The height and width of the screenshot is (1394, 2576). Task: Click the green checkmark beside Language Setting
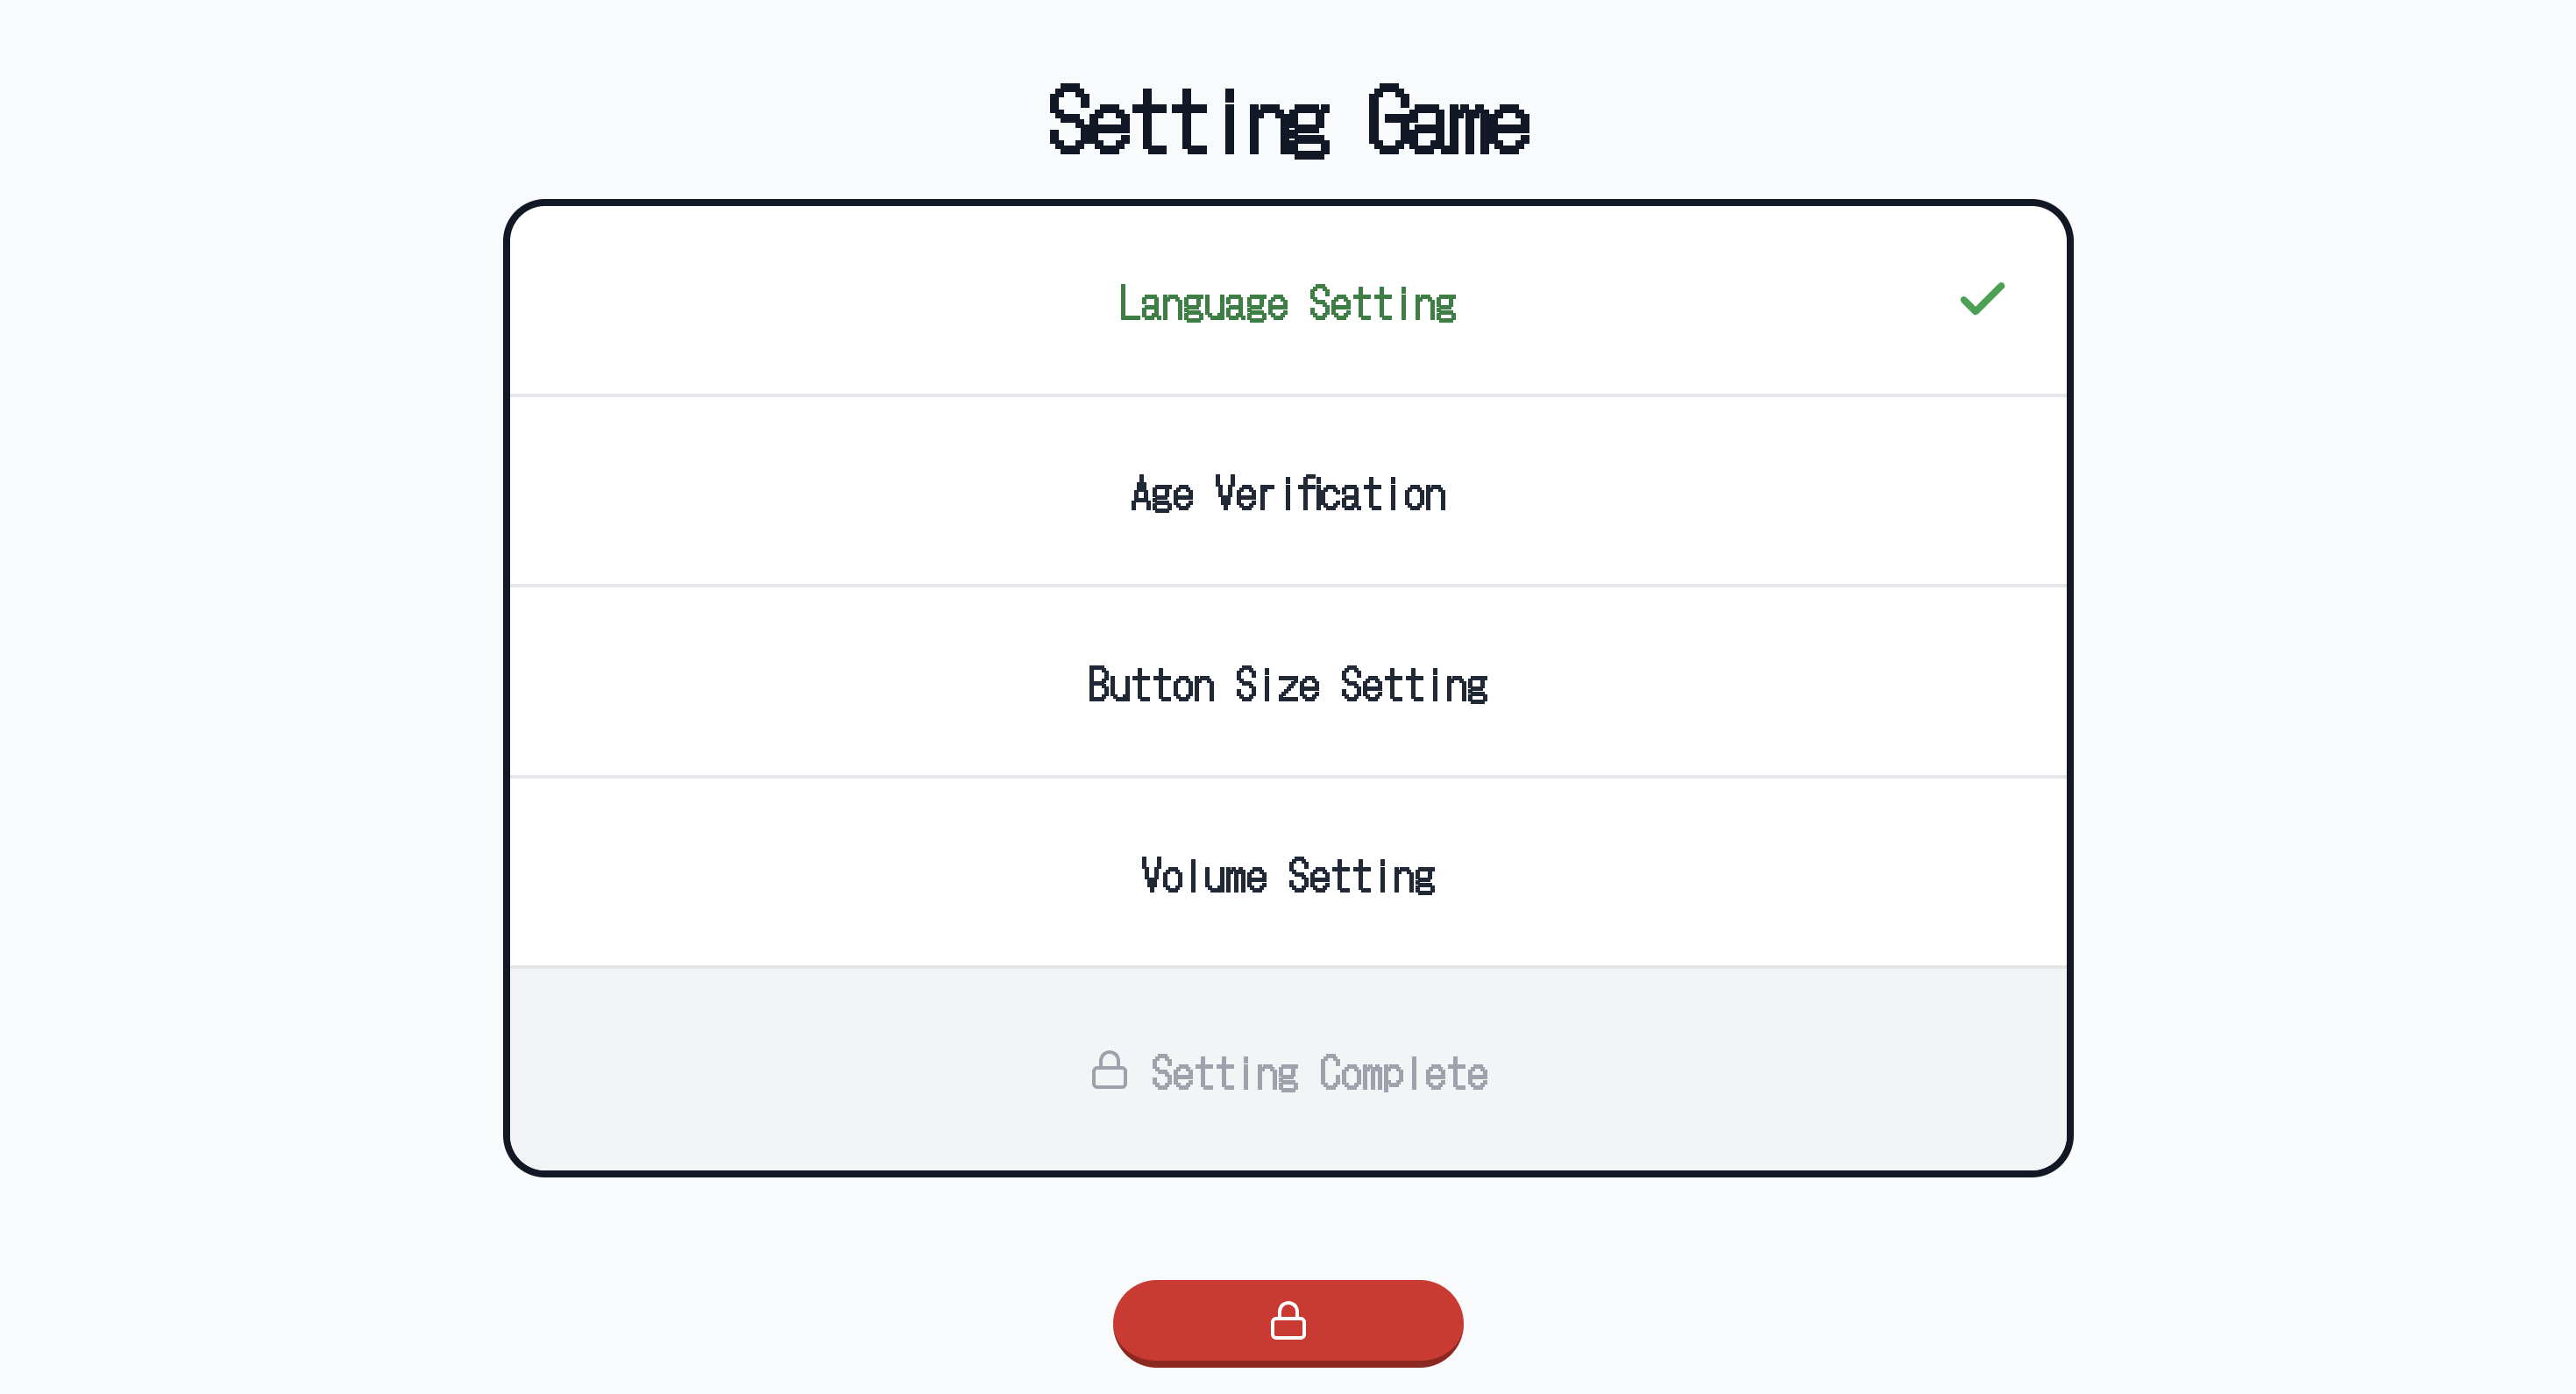(1981, 299)
